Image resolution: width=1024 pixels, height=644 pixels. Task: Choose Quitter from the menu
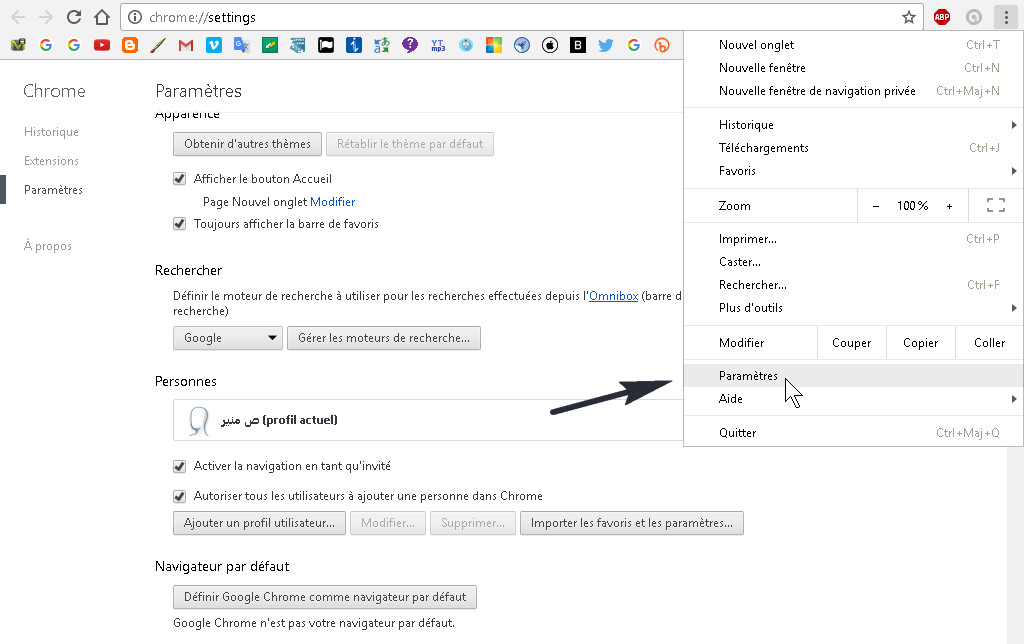[853, 432]
